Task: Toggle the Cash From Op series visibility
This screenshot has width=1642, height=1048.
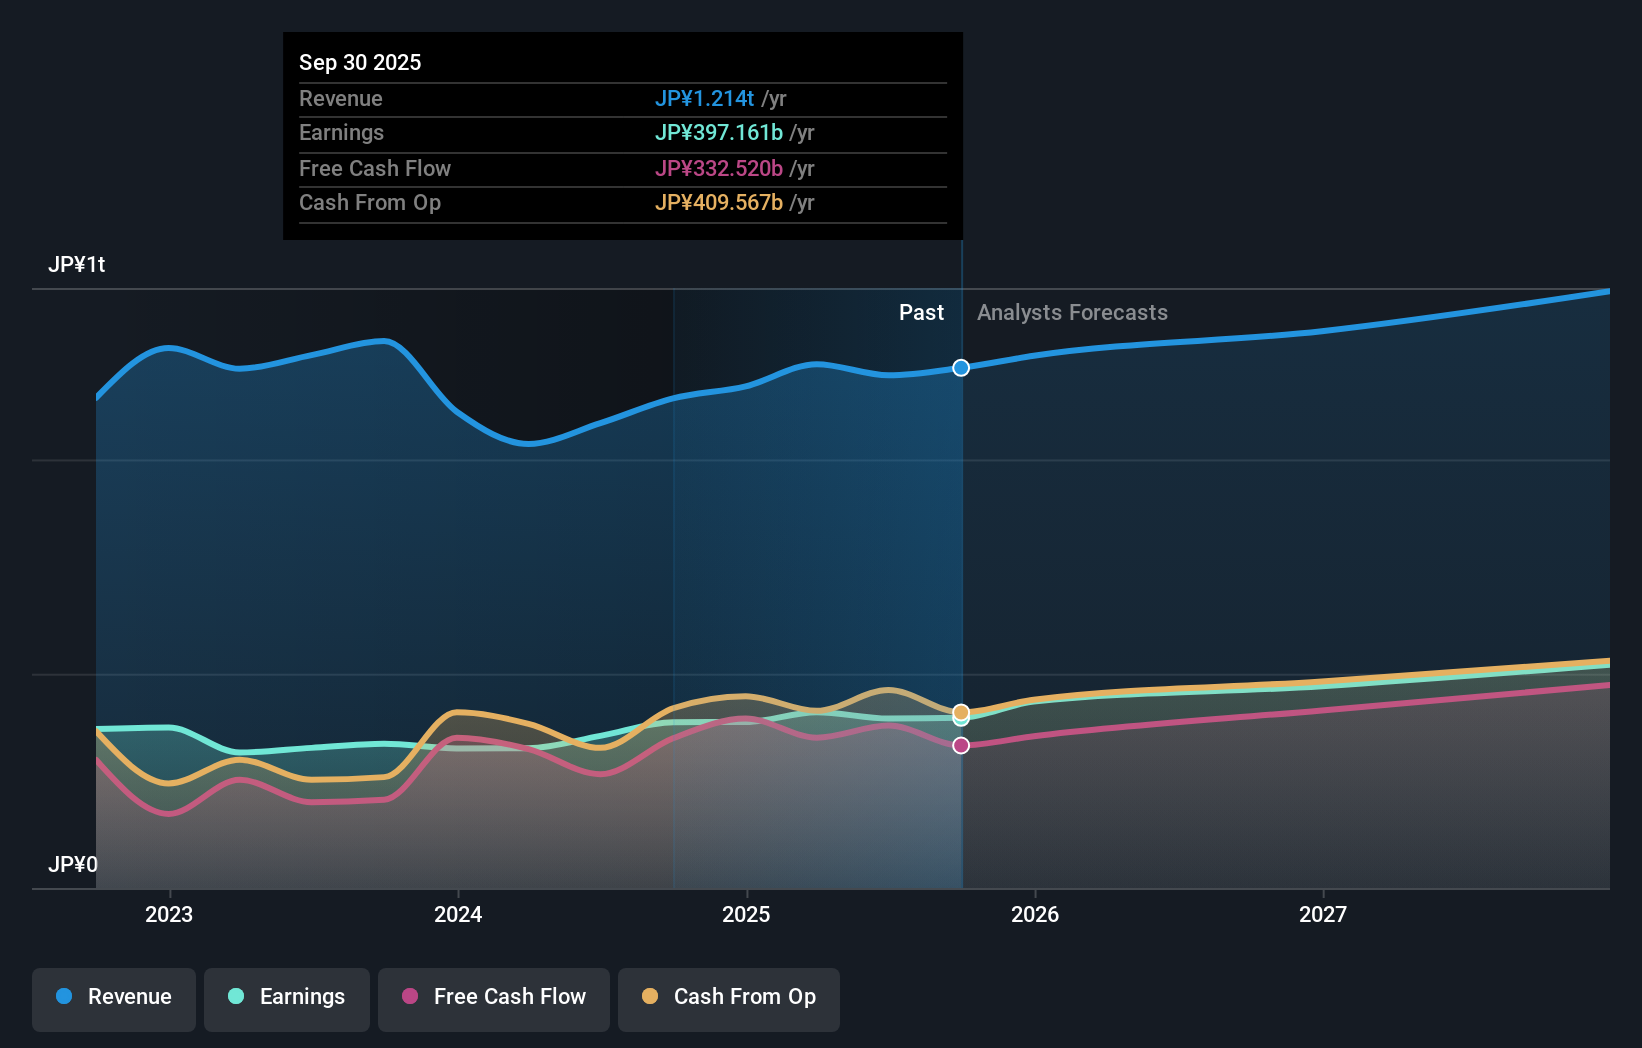Action: pos(728,999)
